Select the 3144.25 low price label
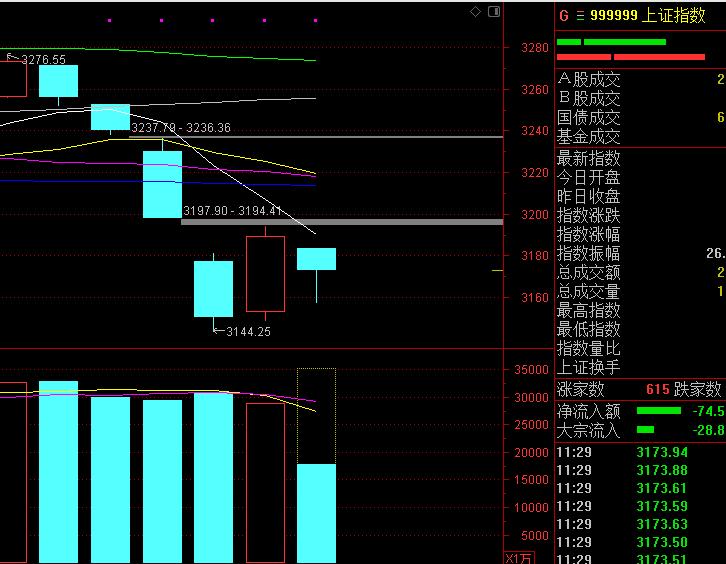The height and width of the screenshot is (564, 726). point(248,332)
